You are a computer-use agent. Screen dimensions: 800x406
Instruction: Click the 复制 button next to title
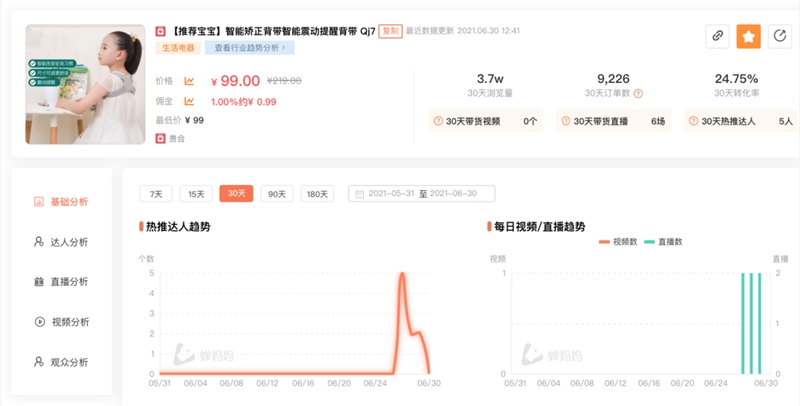point(393,31)
